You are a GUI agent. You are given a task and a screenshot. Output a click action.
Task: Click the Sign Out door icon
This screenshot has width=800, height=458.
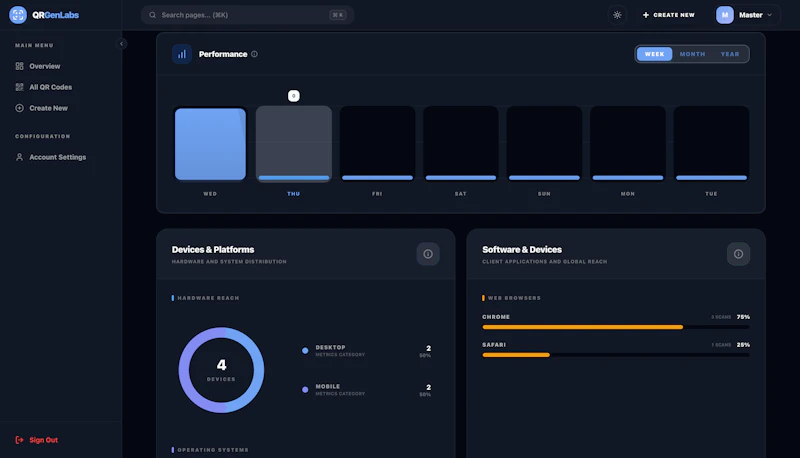19,440
